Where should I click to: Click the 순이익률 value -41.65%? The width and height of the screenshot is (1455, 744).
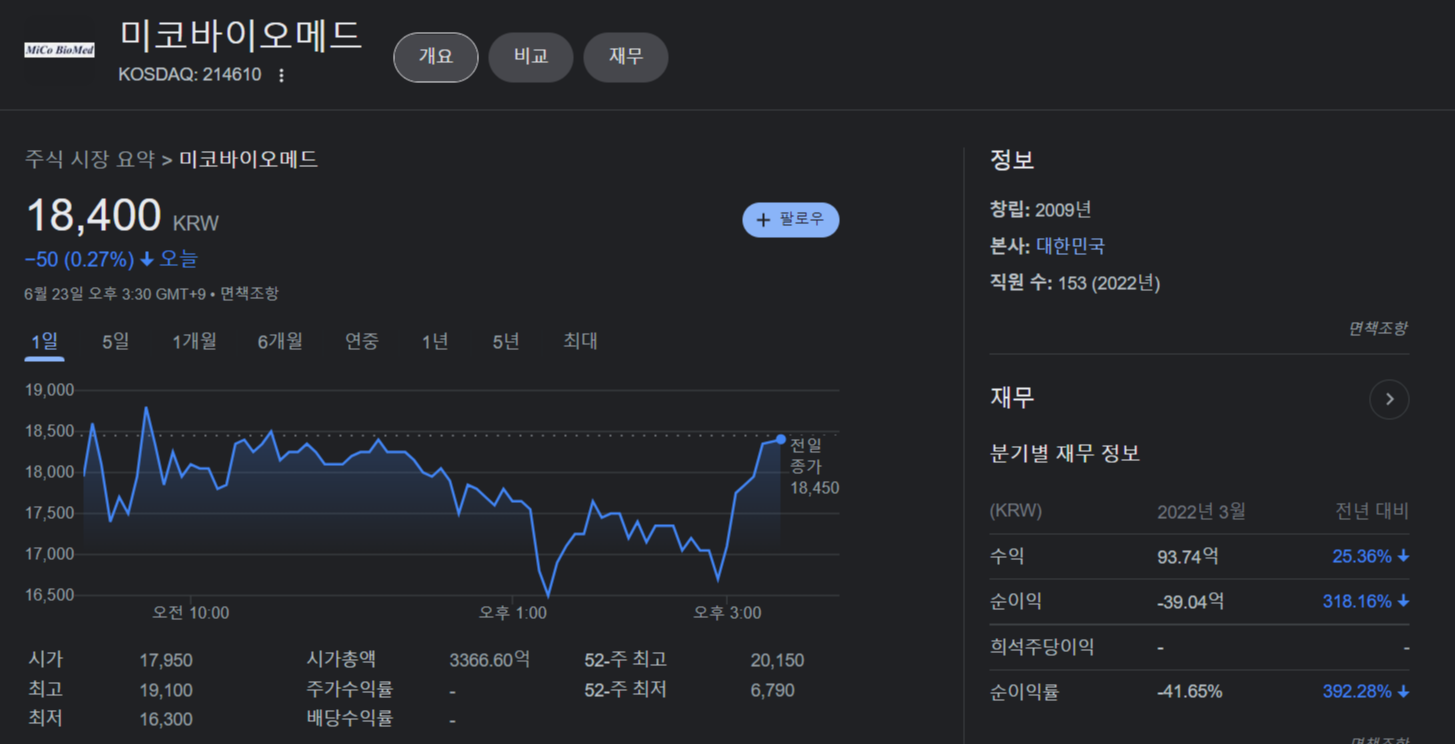click(x=1189, y=692)
